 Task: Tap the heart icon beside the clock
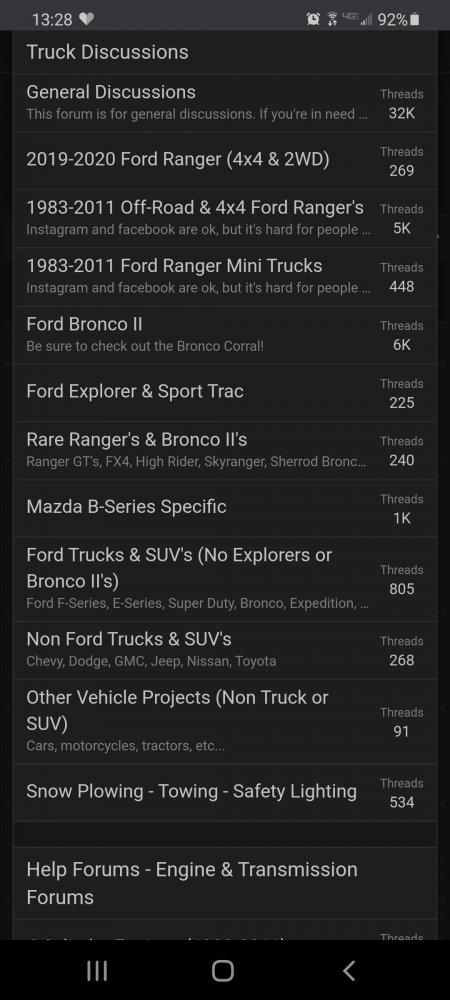click(x=87, y=20)
